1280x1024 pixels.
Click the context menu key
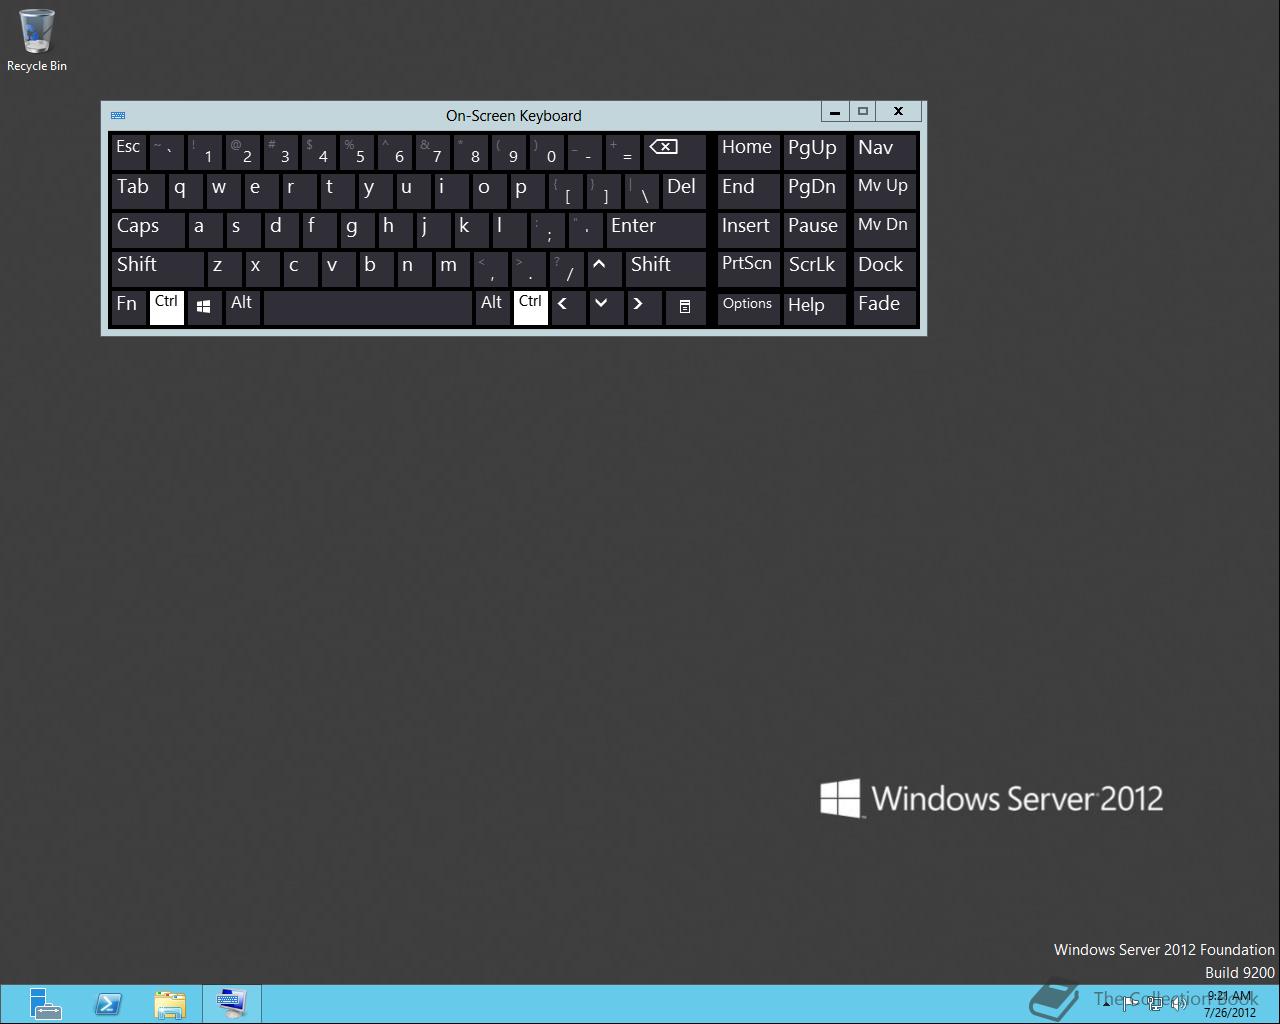pos(685,308)
